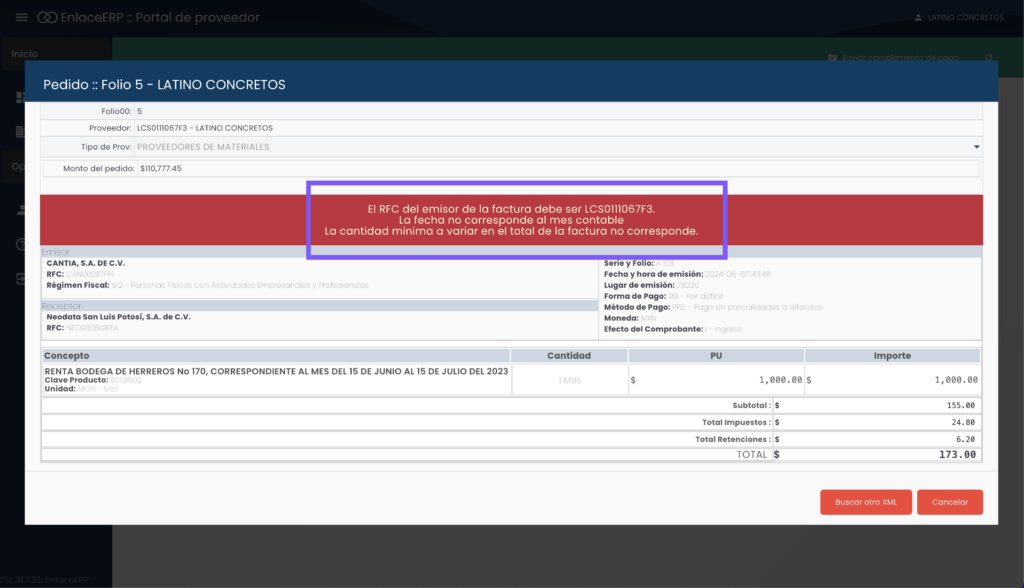Click the Efecto del Comprobante line
The height and width of the screenshot is (588, 1024).
673,329
